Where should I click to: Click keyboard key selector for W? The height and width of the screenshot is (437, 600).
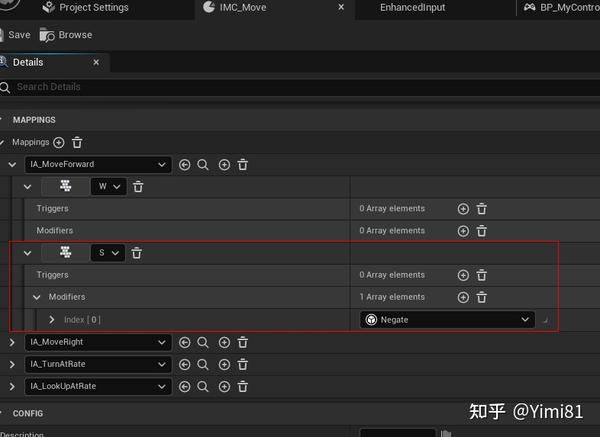[65, 186]
